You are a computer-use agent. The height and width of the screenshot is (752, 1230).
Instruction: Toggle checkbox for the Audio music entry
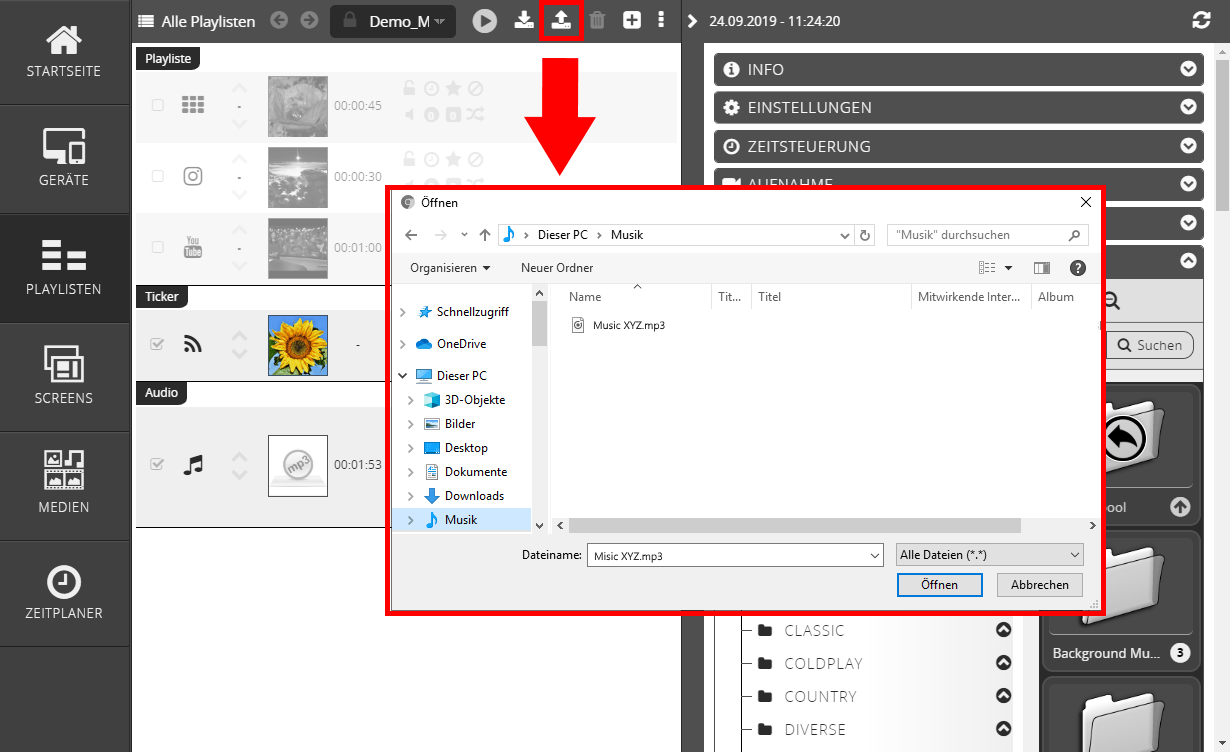(157, 464)
